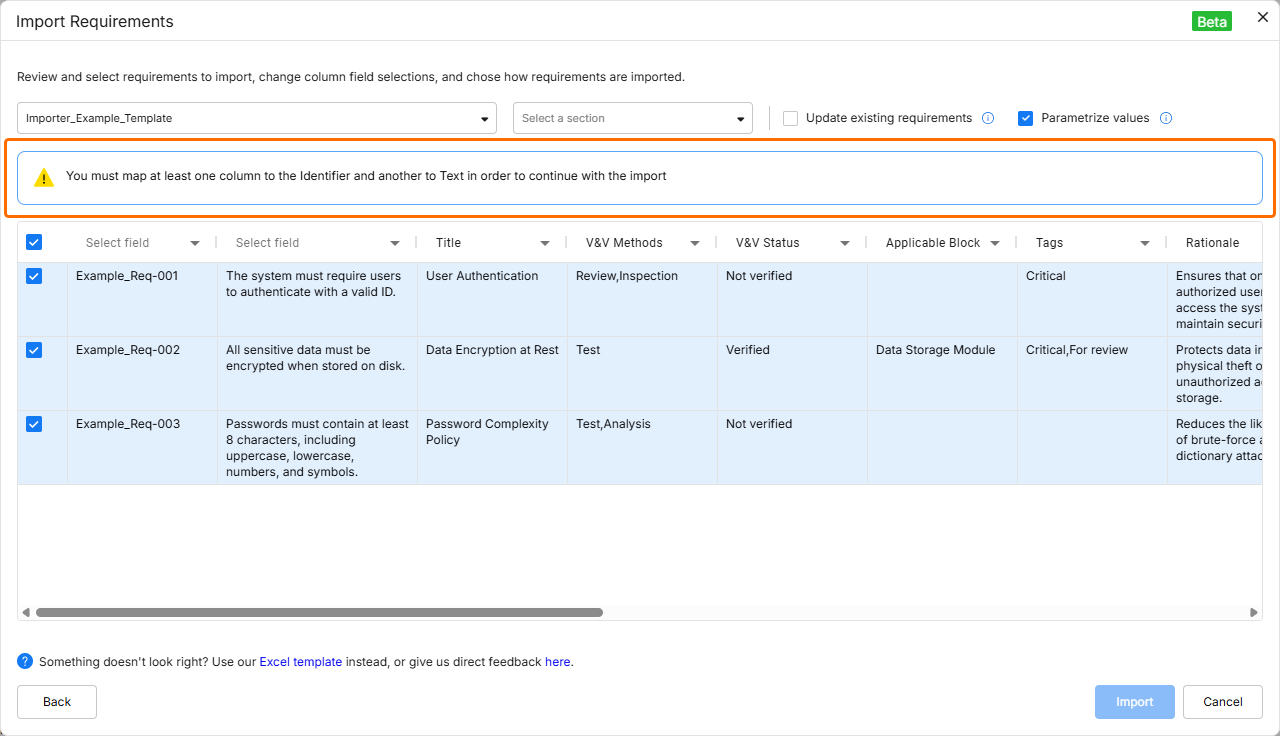Viewport: 1280px width, 736px height.
Task: Enable Update existing requirements checkbox
Action: coord(790,118)
